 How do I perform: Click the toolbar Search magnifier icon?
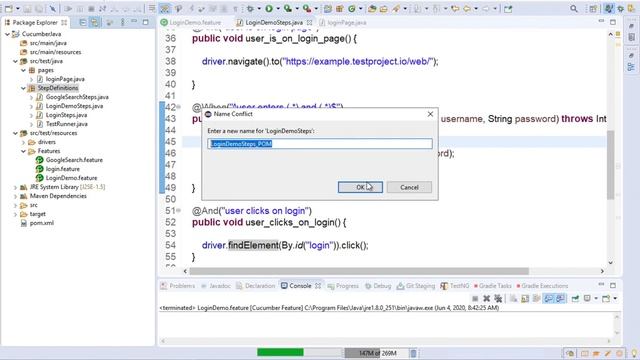click(x=574, y=9)
